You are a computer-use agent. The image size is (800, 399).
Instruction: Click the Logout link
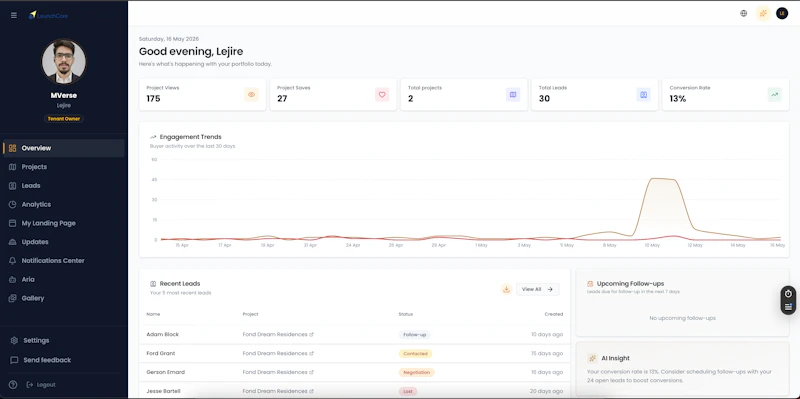41,385
